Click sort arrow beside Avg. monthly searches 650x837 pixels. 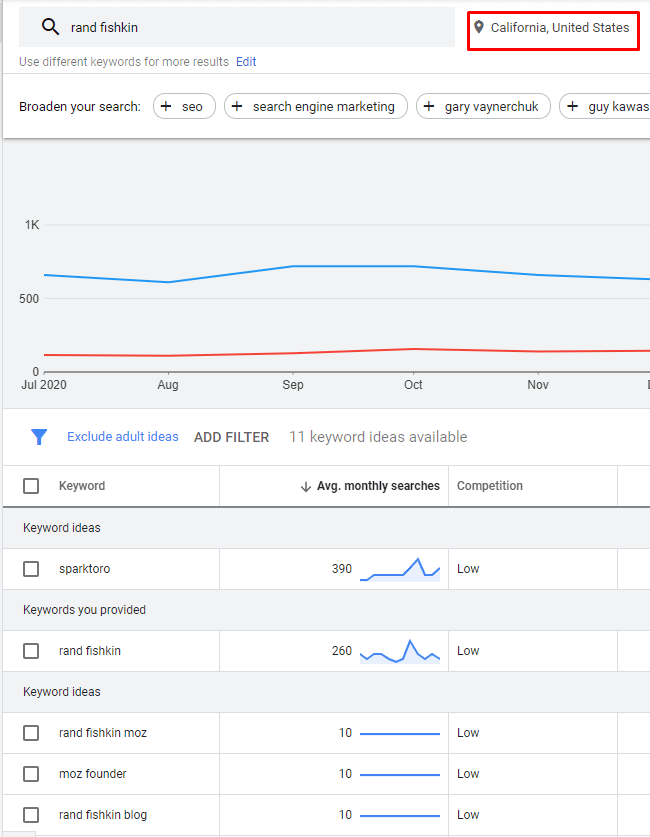(x=306, y=486)
